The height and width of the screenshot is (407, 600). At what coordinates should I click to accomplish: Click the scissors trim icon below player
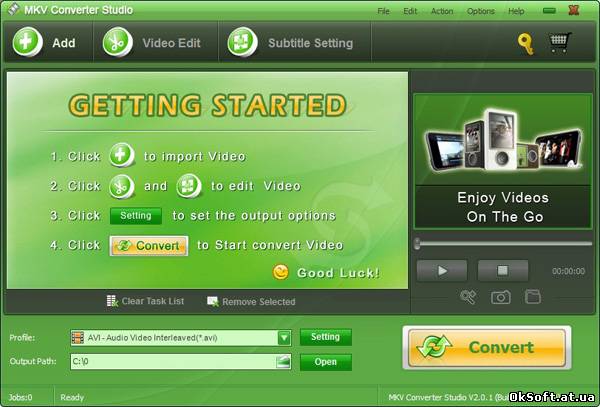point(468,296)
